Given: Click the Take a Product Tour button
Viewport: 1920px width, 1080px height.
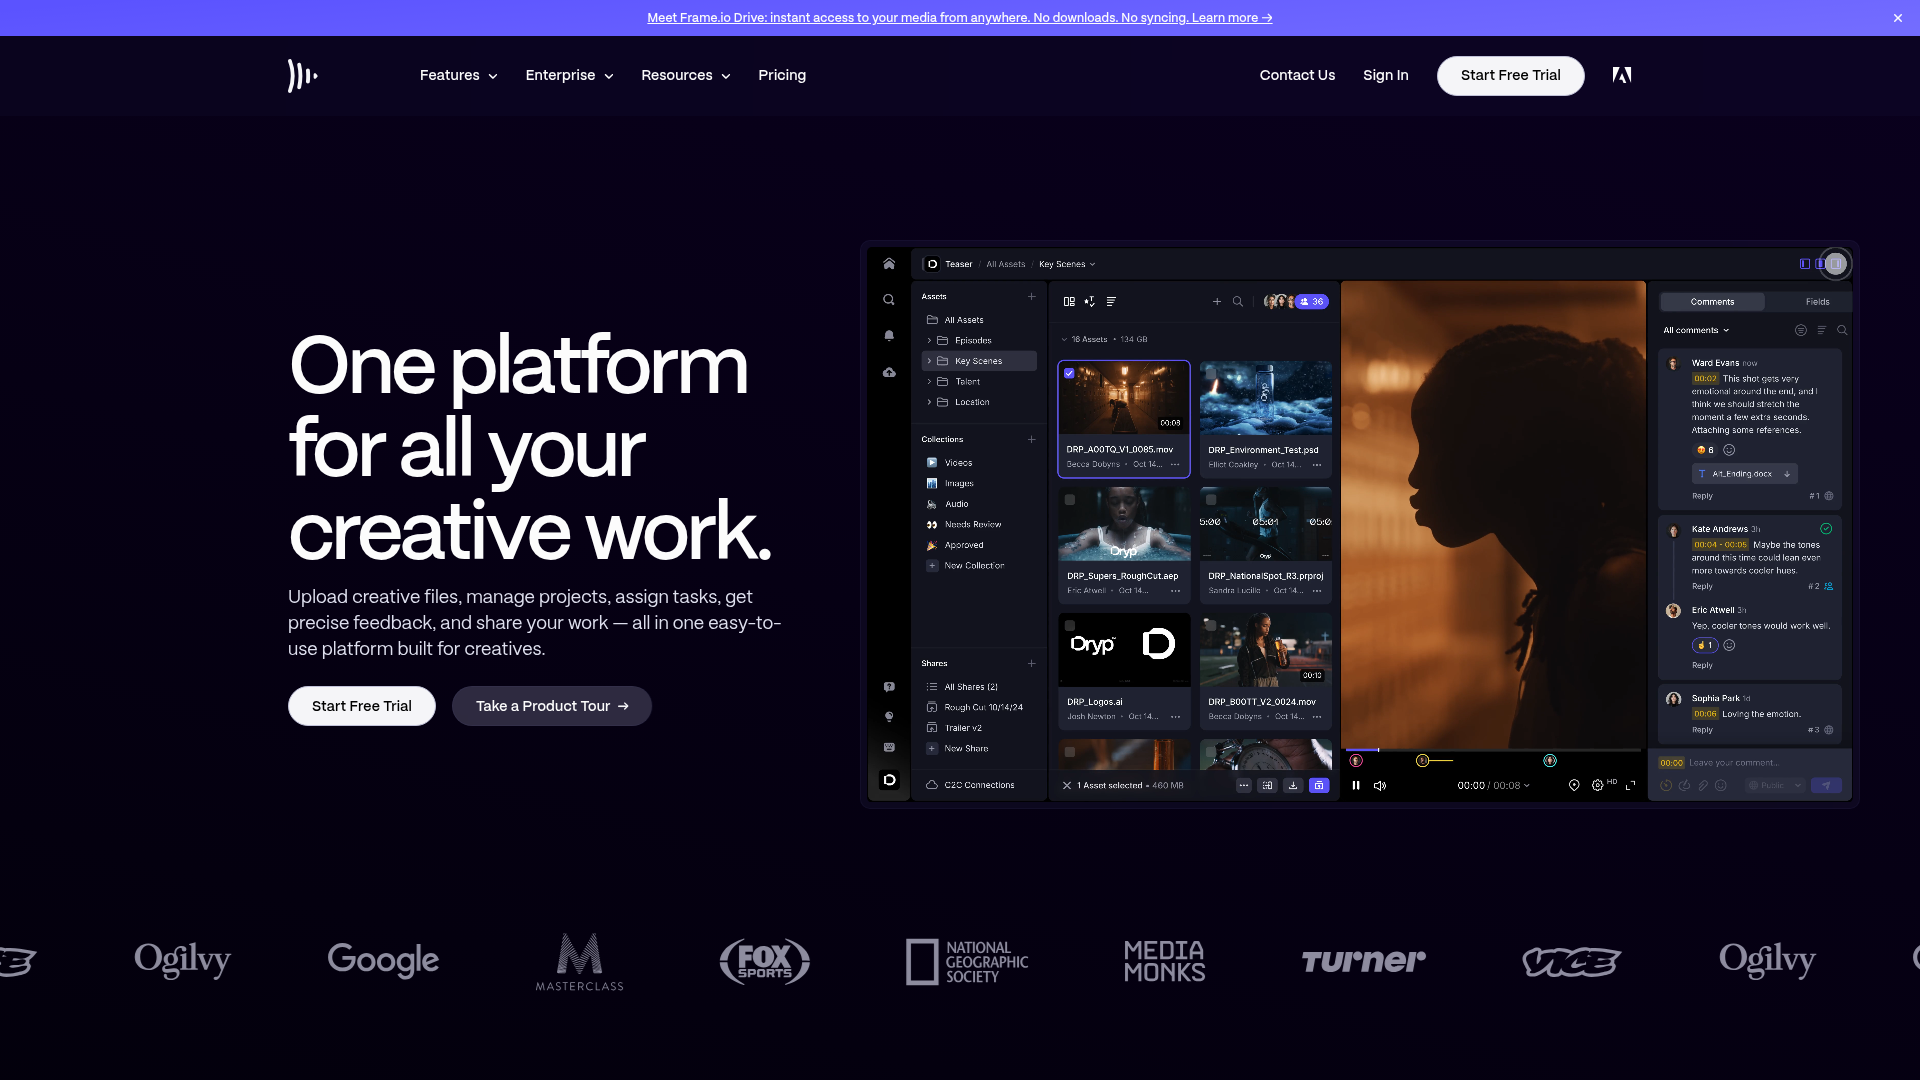Looking at the screenshot, I should (551, 706).
